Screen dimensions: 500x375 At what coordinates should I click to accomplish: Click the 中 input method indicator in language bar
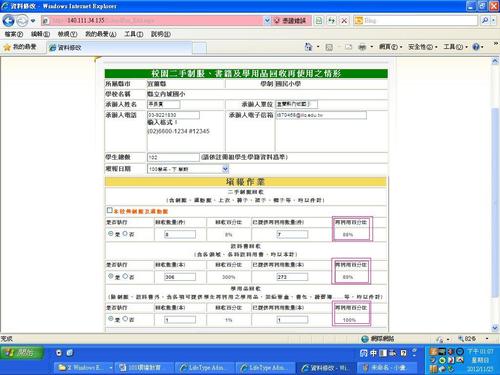tap(373, 353)
